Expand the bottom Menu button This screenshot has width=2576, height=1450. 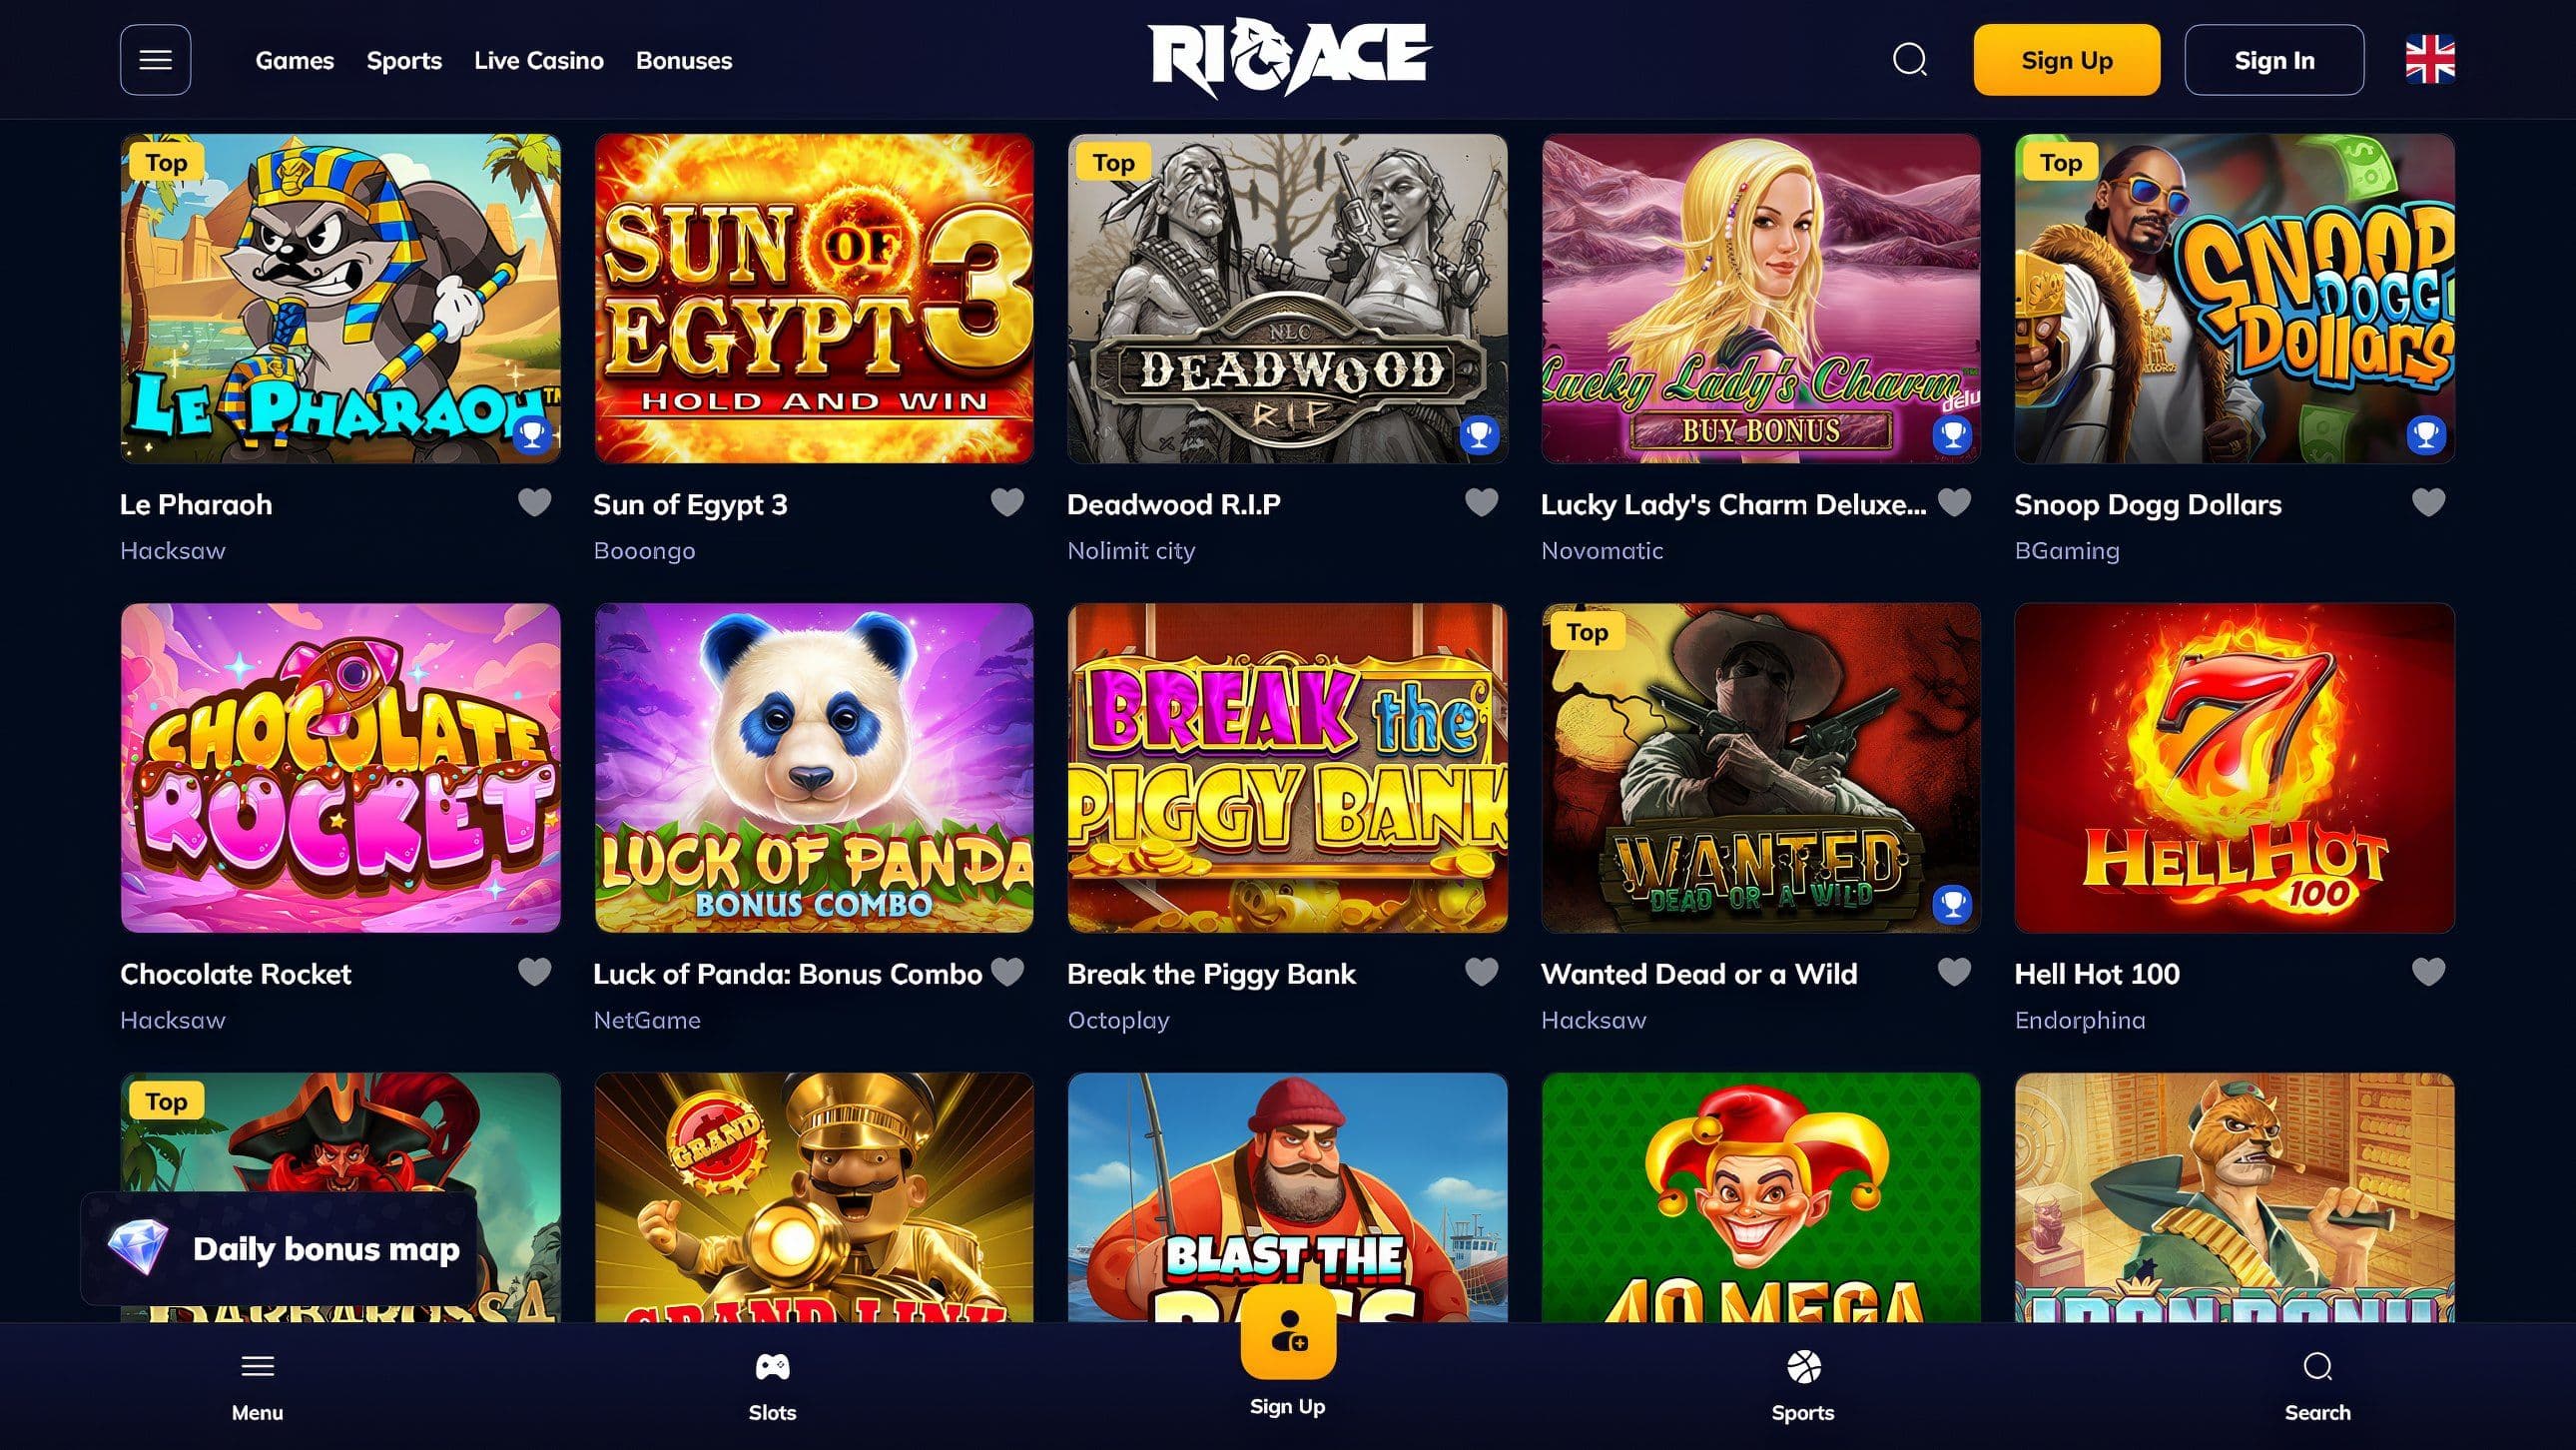click(257, 1386)
